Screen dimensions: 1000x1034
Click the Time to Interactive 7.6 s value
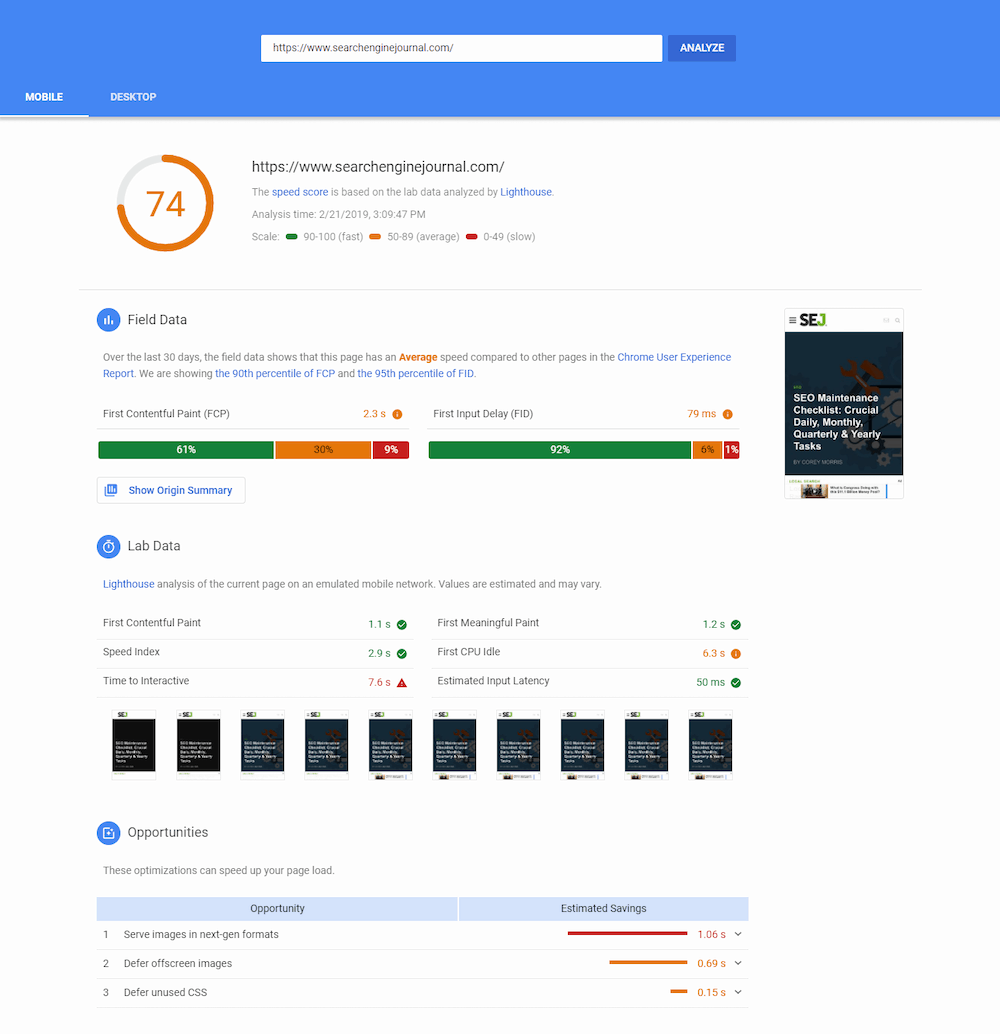[x=379, y=683]
